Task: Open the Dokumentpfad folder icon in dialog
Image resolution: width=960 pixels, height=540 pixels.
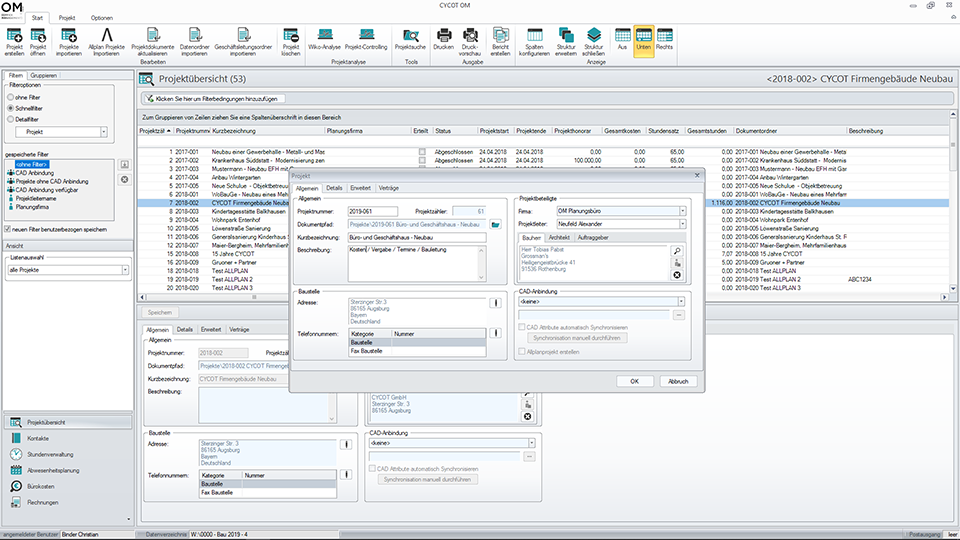Action: click(x=495, y=224)
